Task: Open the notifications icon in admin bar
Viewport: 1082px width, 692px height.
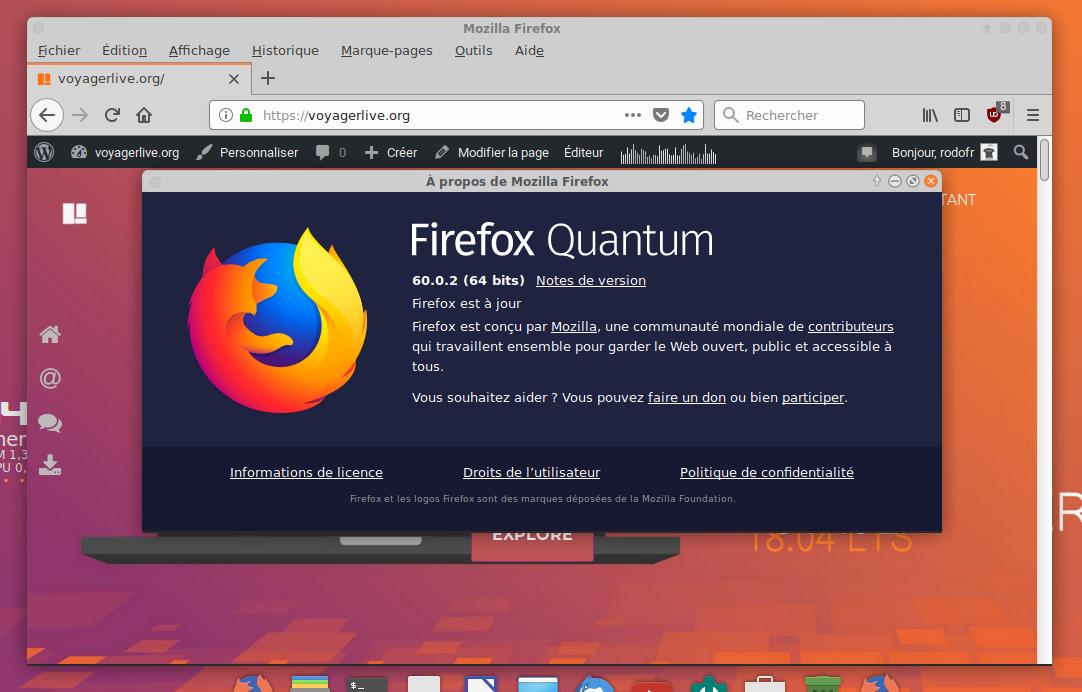Action: click(x=867, y=152)
